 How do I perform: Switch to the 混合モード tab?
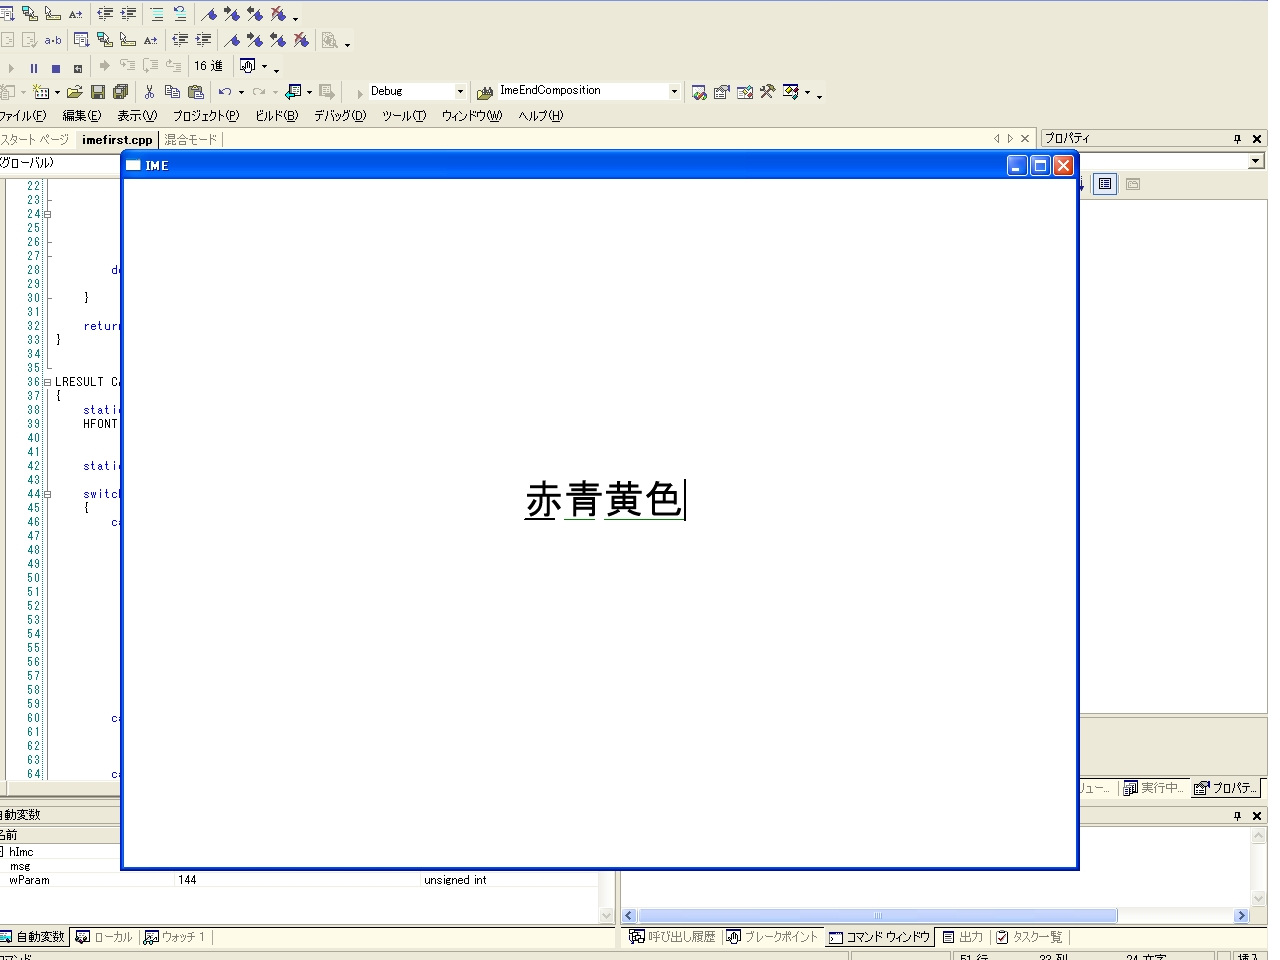tap(190, 140)
